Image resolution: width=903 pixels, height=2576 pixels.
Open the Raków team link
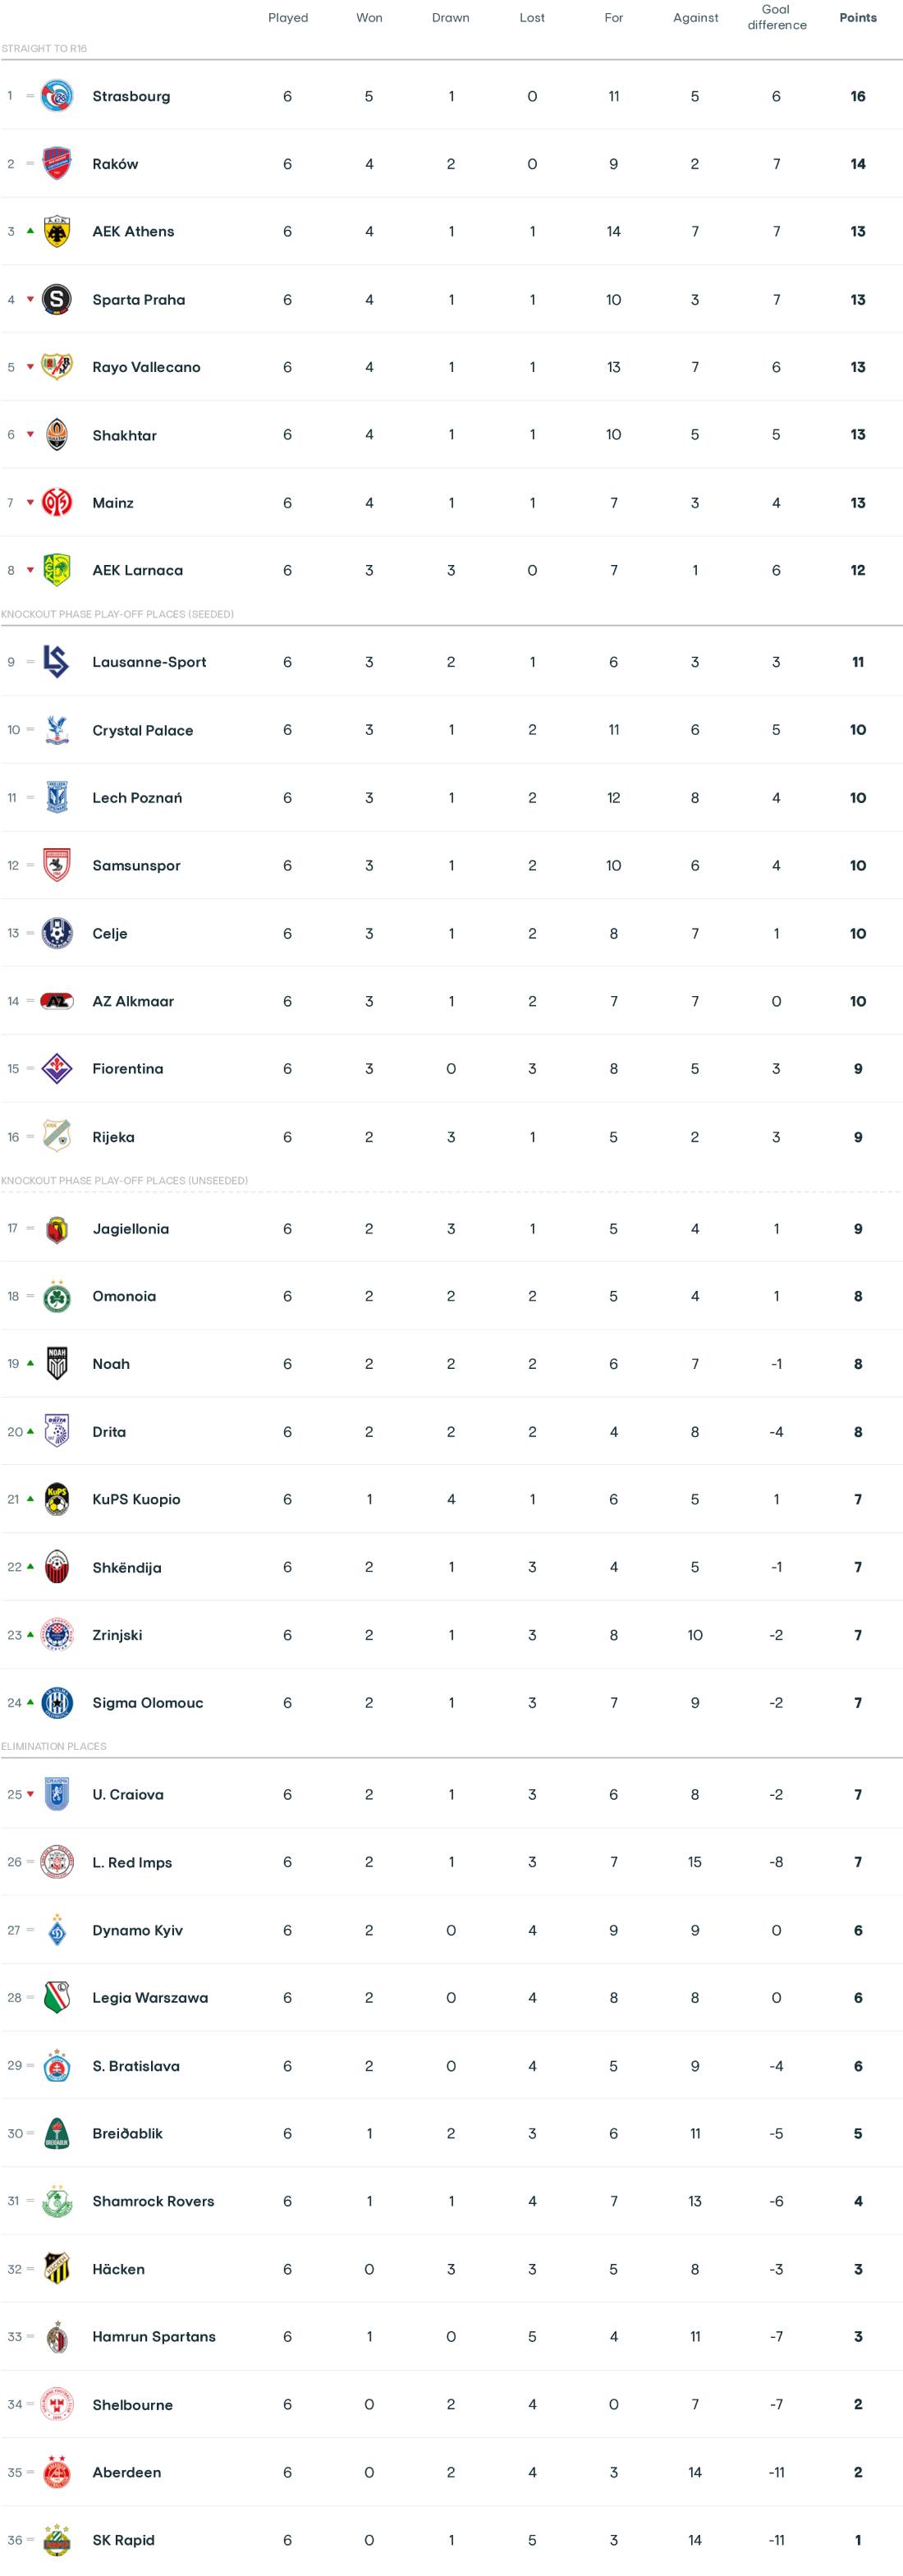tap(115, 164)
